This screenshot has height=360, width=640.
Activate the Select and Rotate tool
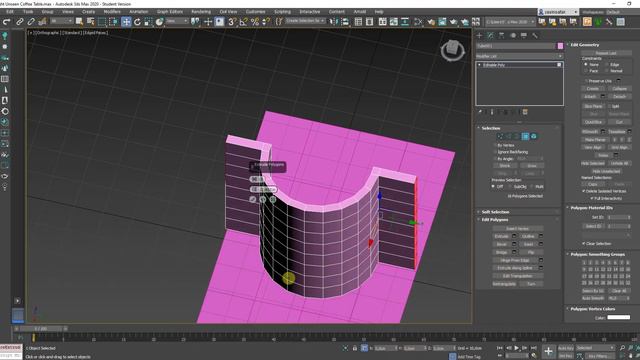137,22
